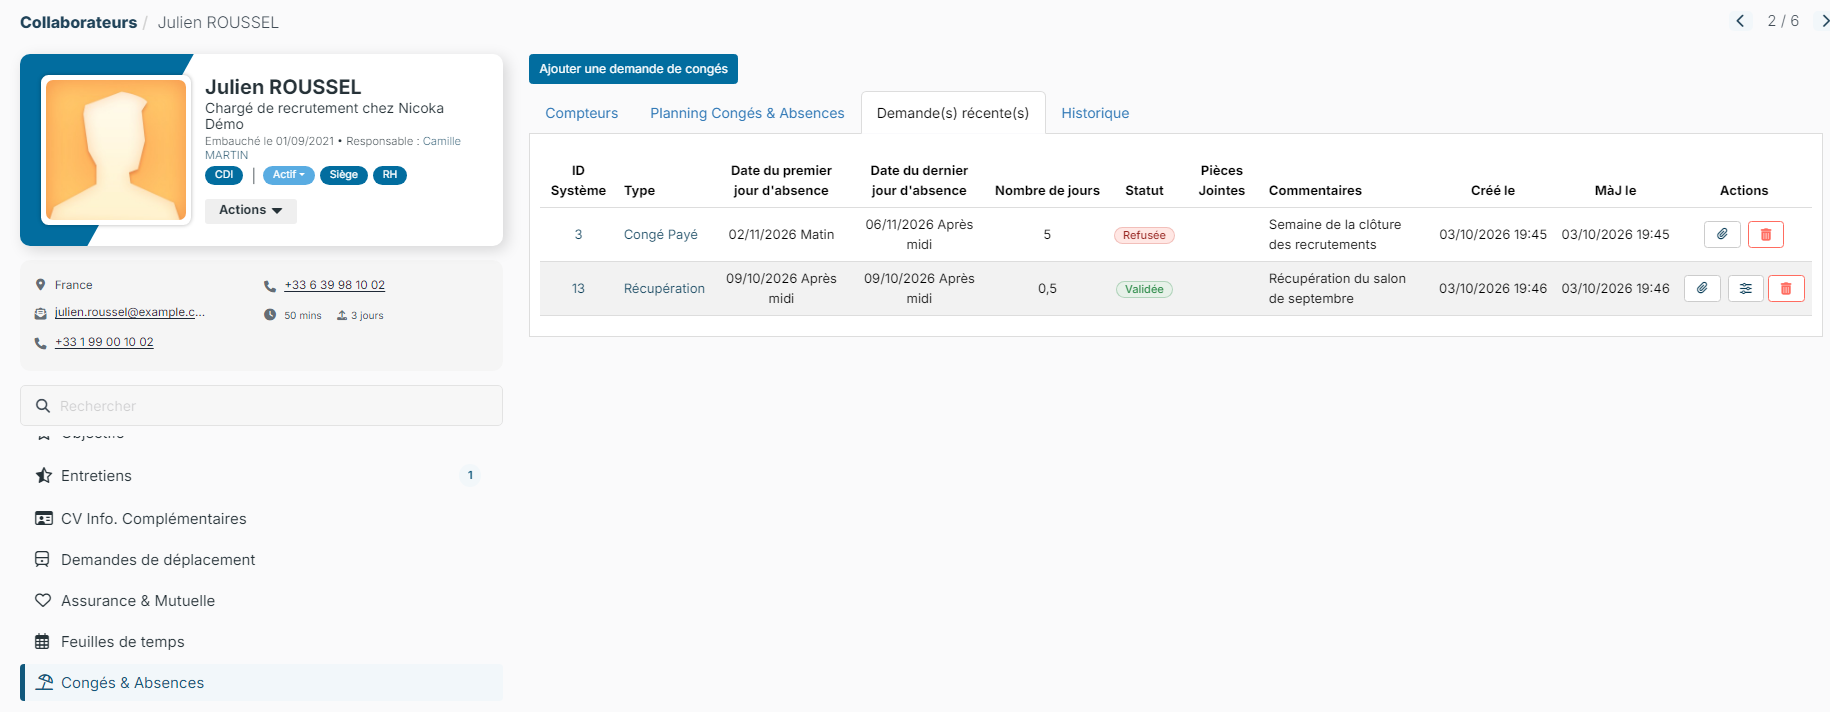Screen dimensions: 1830x712
Task: Open the Récupération type link
Action: [664, 289]
